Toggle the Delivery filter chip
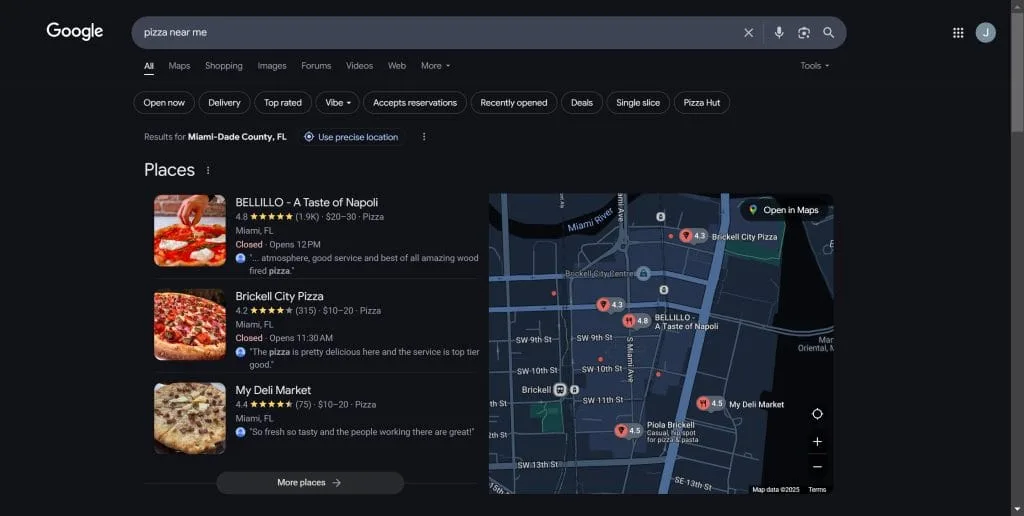Screen dimensions: 1024x516 click(224, 103)
